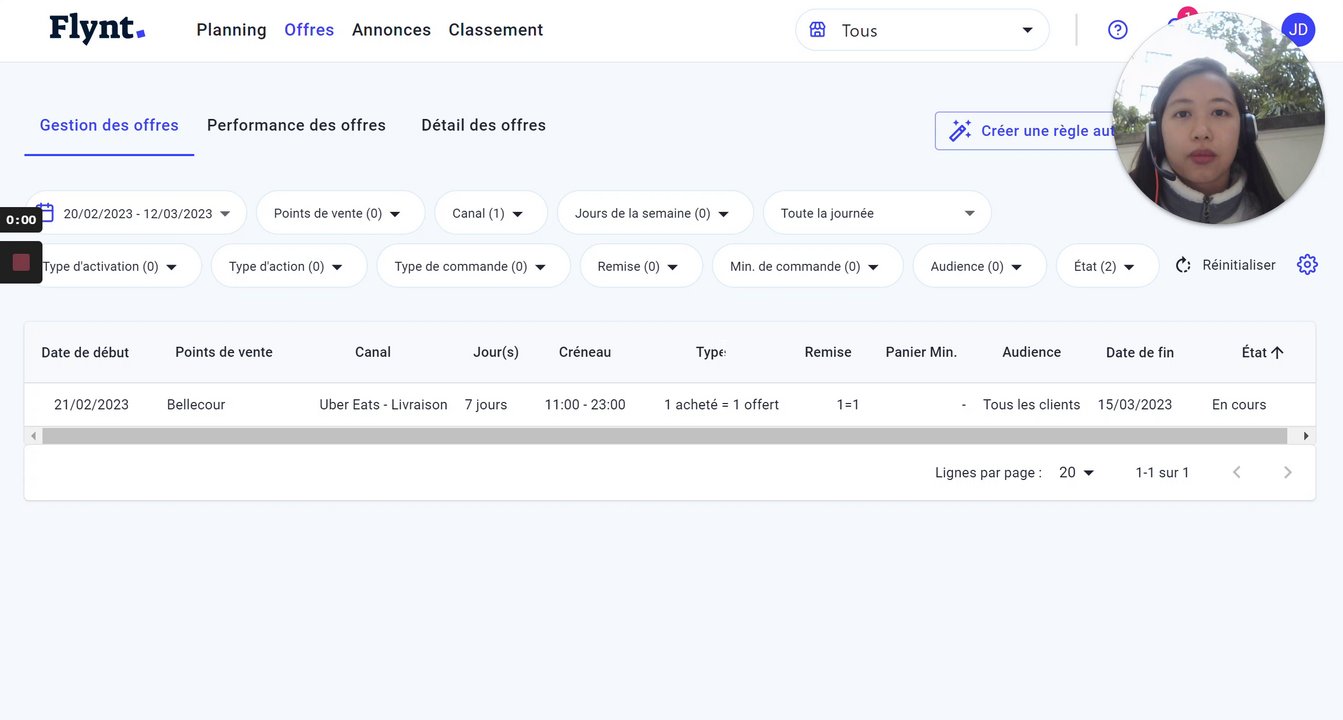Screen dimensions: 1343x720
Task: Click the Flynt logo
Action: point(97,30)
